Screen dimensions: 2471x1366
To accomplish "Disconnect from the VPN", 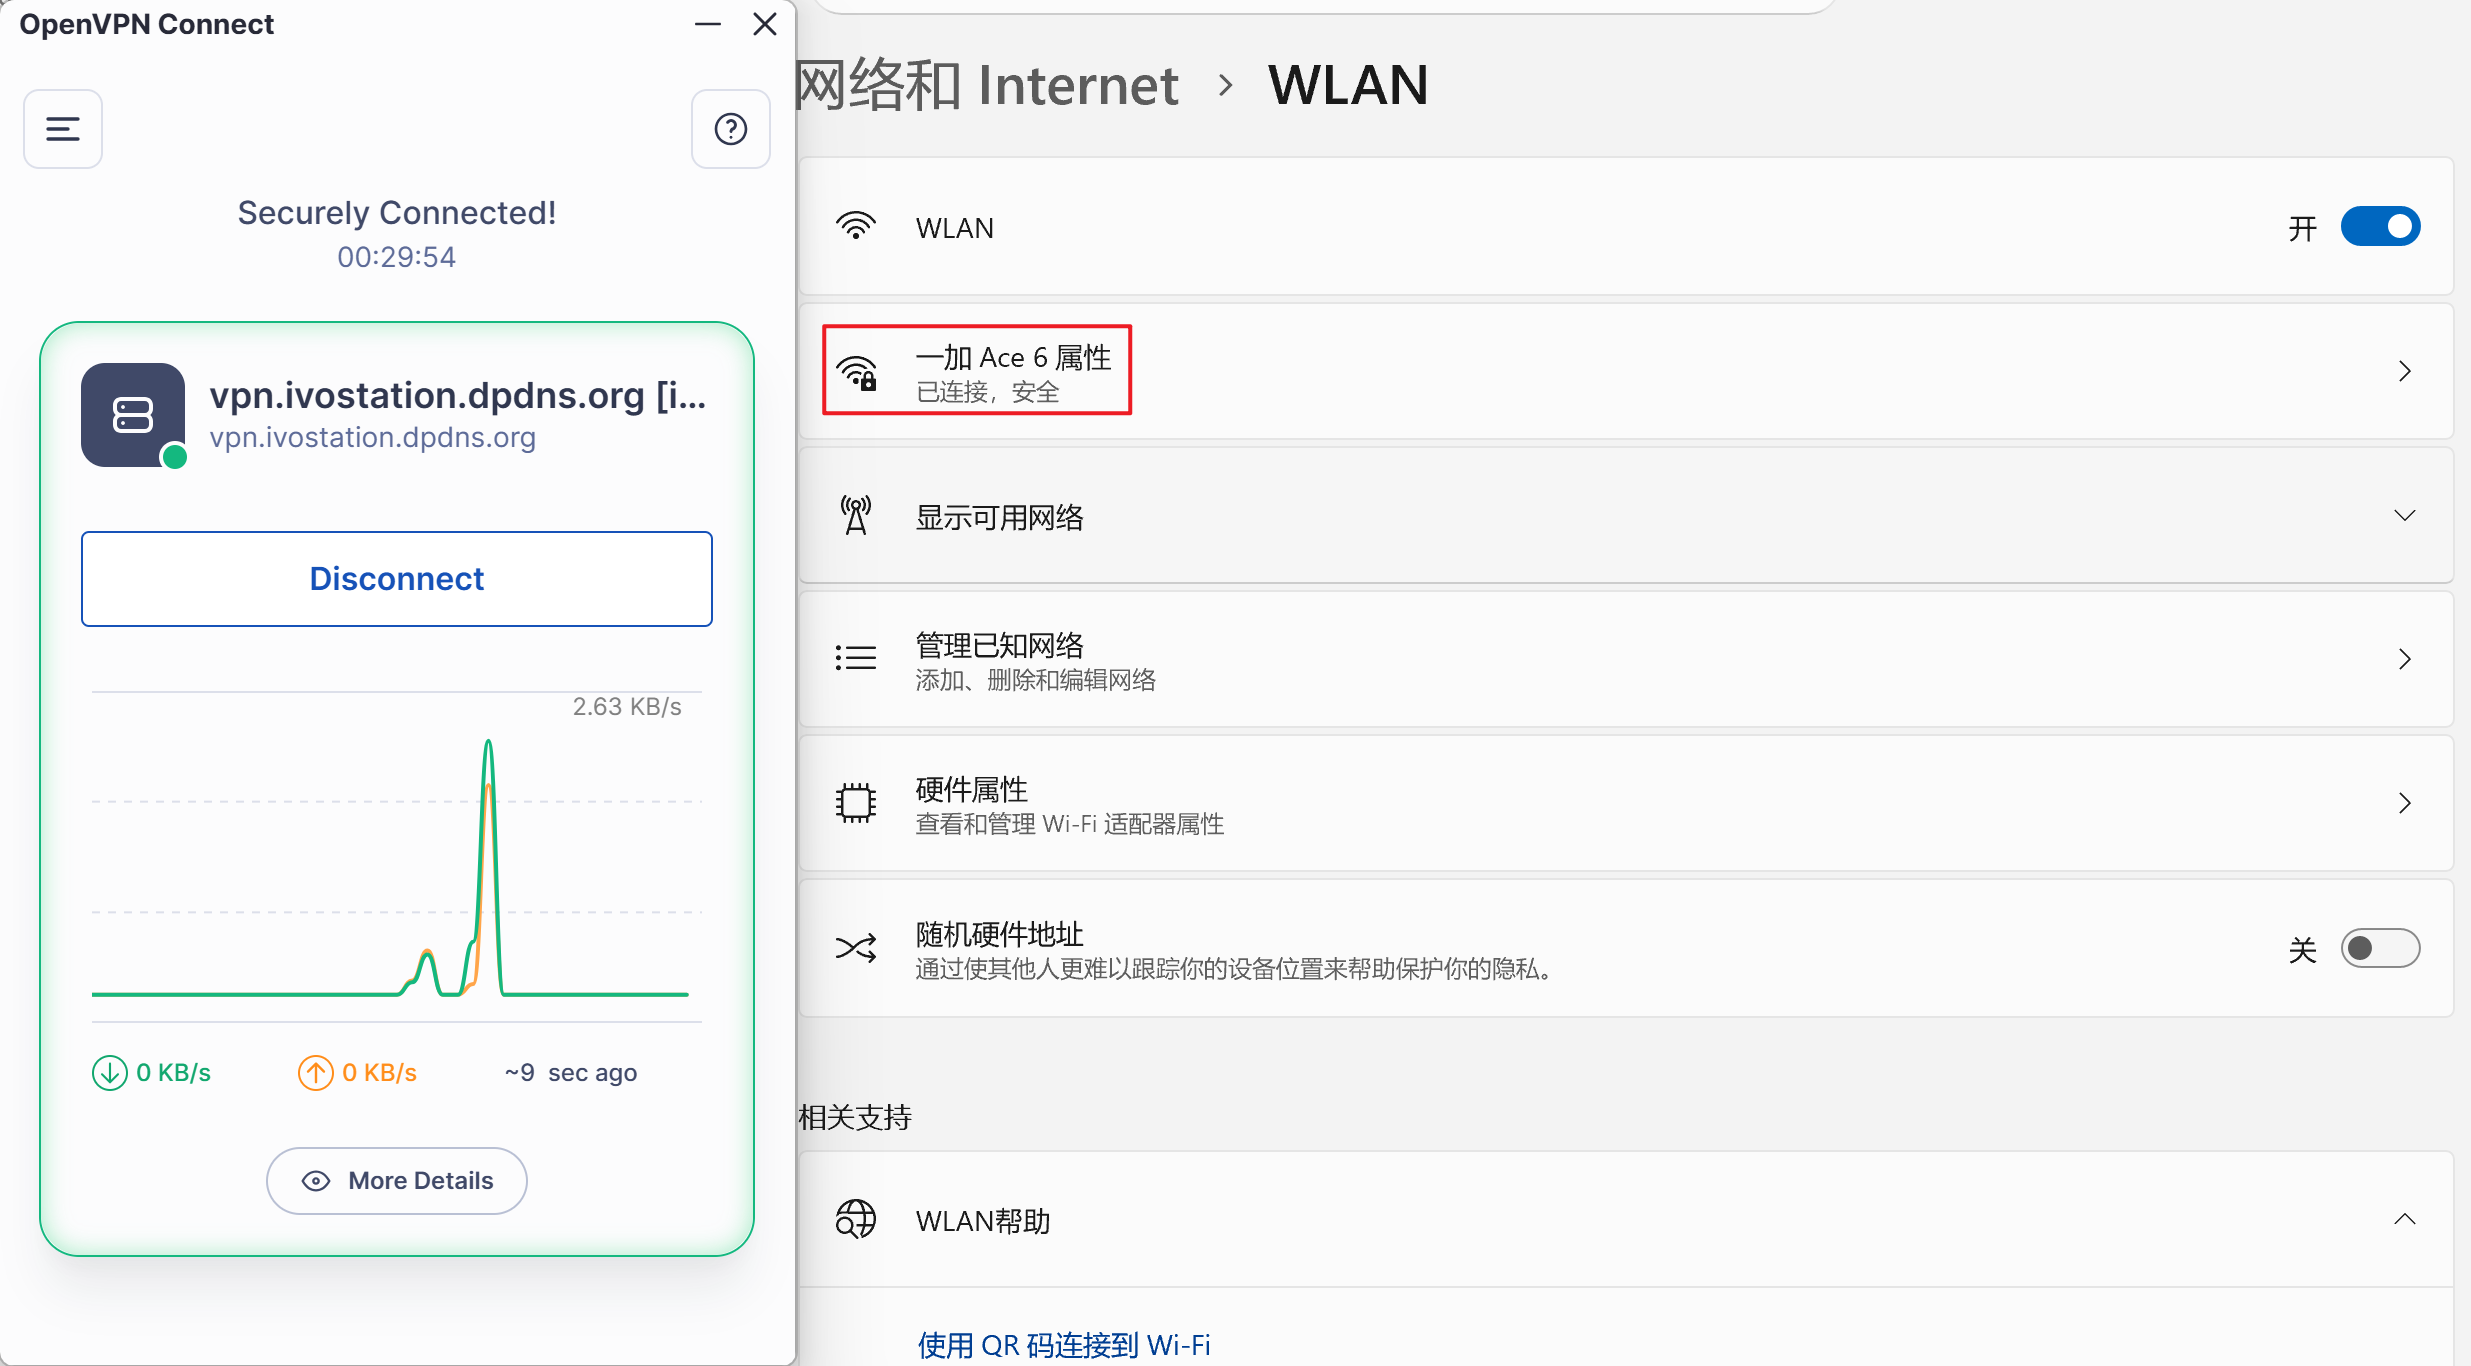I will pos(397,579).
